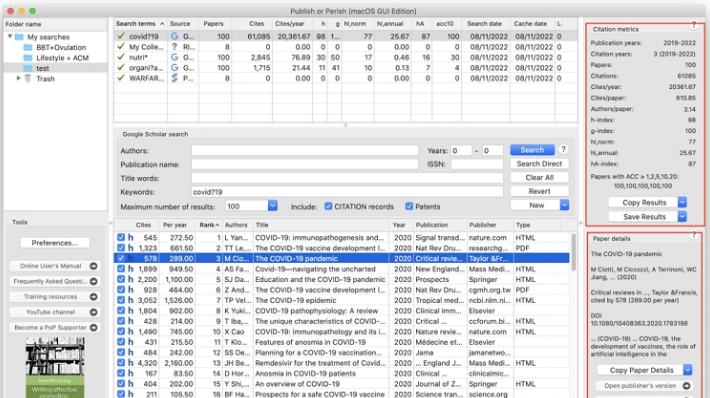The height and width of the screenshot is (398, 710).
Task: Click the Writing effective promotion book thumbnail
Action: click(55, 368)
